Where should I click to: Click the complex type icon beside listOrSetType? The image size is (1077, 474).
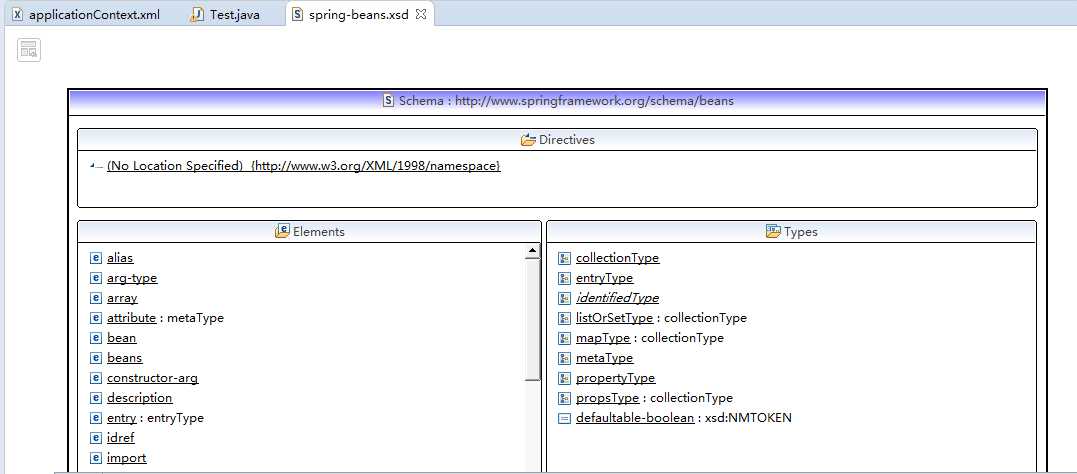coord(565,318)
